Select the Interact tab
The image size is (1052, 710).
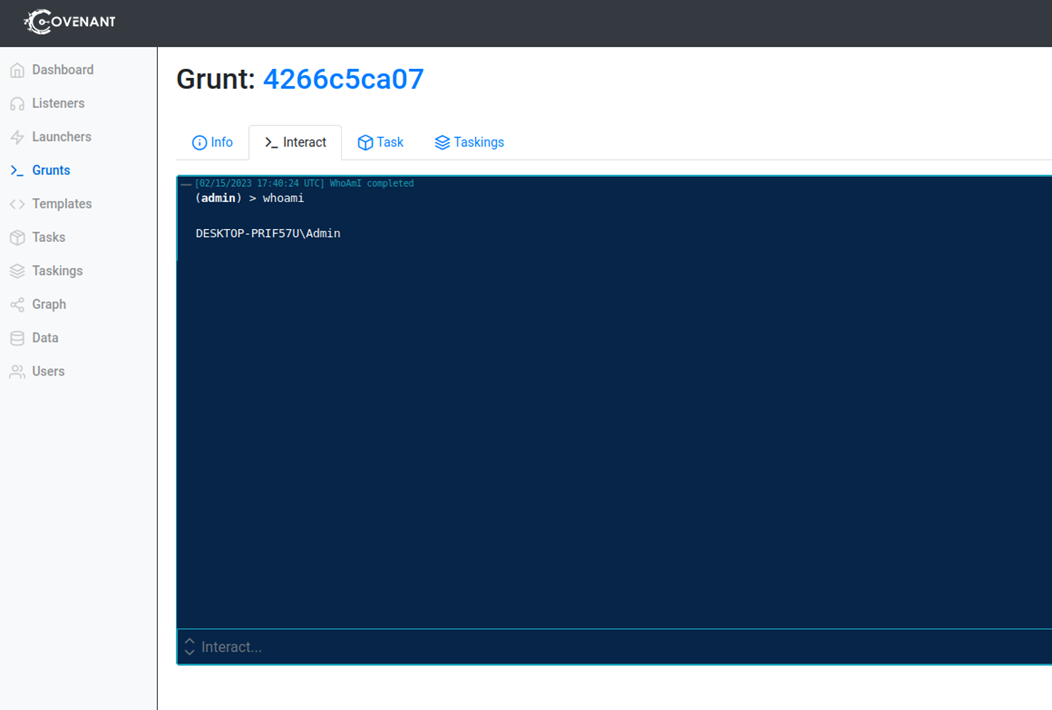(x=295, y=142)
